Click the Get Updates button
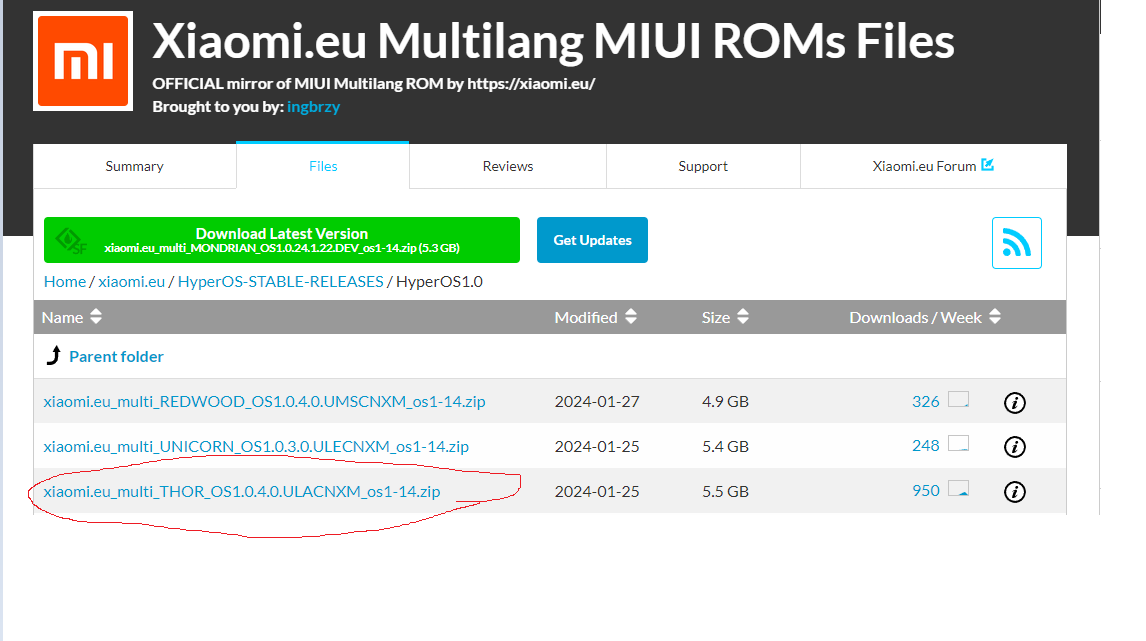 pos(592,240)
